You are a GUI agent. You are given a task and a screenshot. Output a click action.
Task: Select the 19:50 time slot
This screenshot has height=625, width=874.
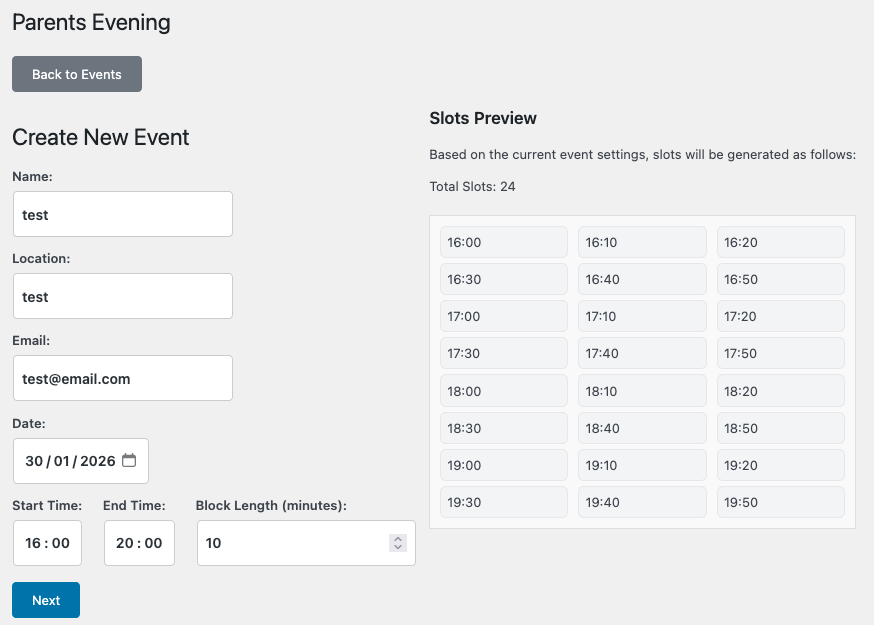click(x=780, y=501)
